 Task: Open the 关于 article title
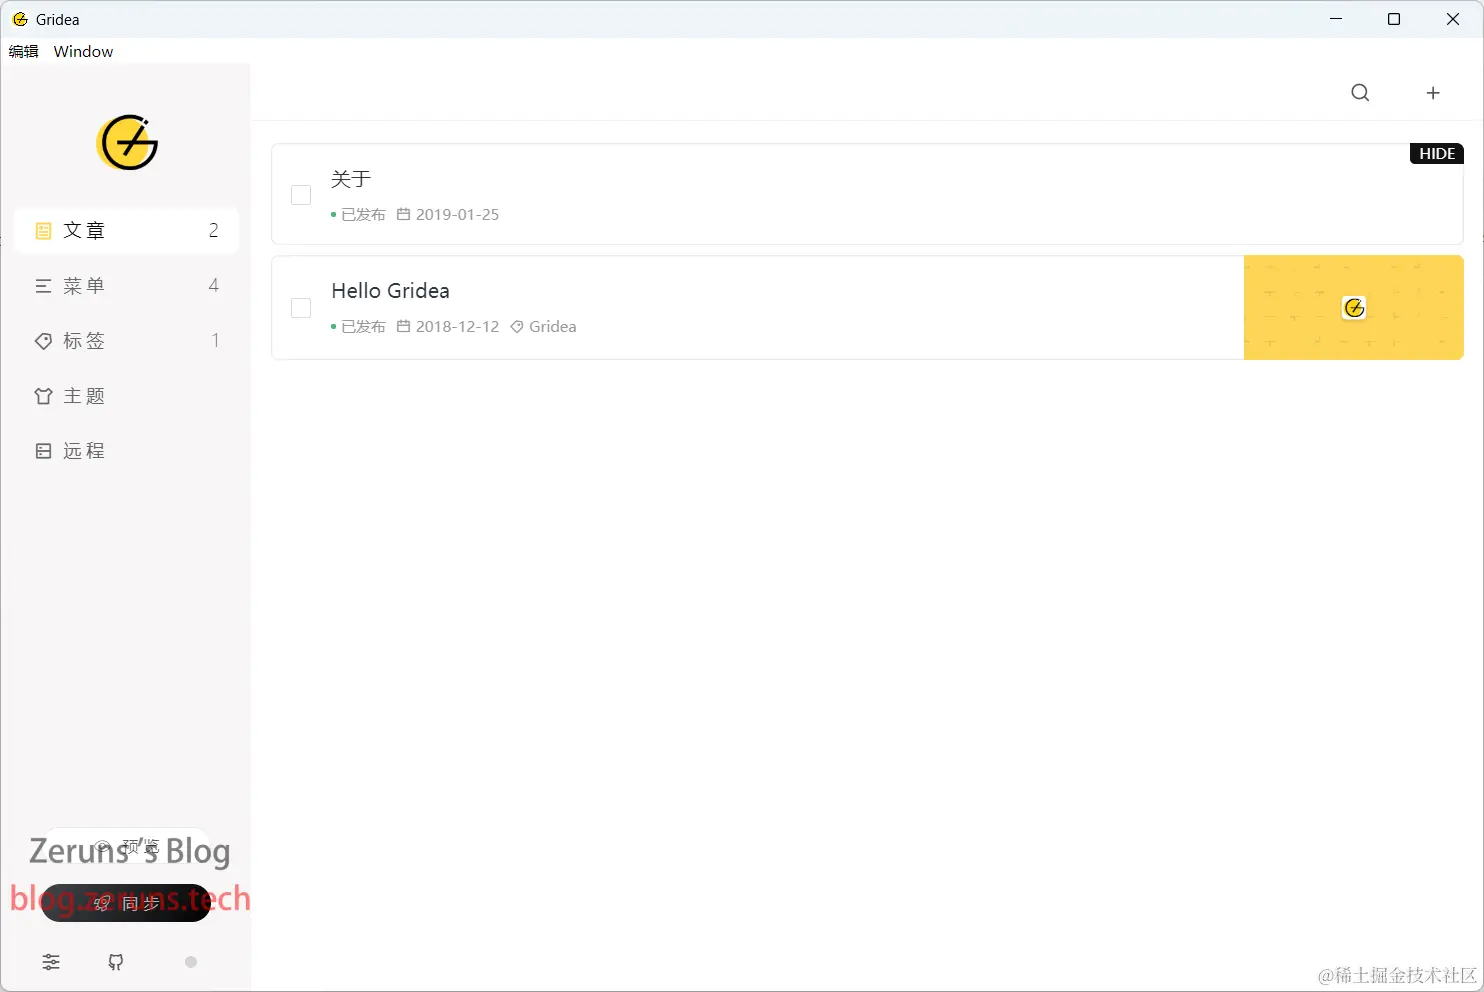coord(351,179)
